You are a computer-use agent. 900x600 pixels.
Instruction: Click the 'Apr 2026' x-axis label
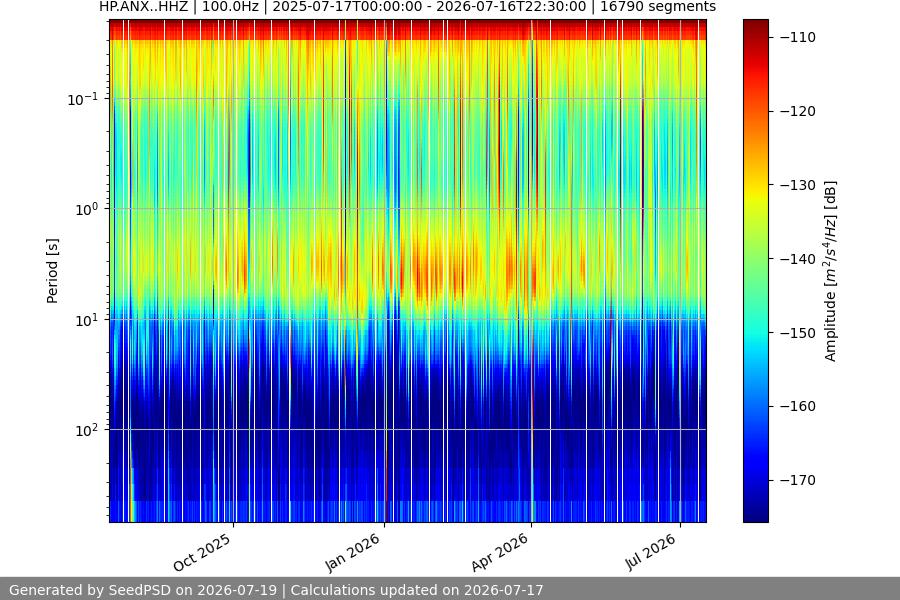click(x=499, y=552)
